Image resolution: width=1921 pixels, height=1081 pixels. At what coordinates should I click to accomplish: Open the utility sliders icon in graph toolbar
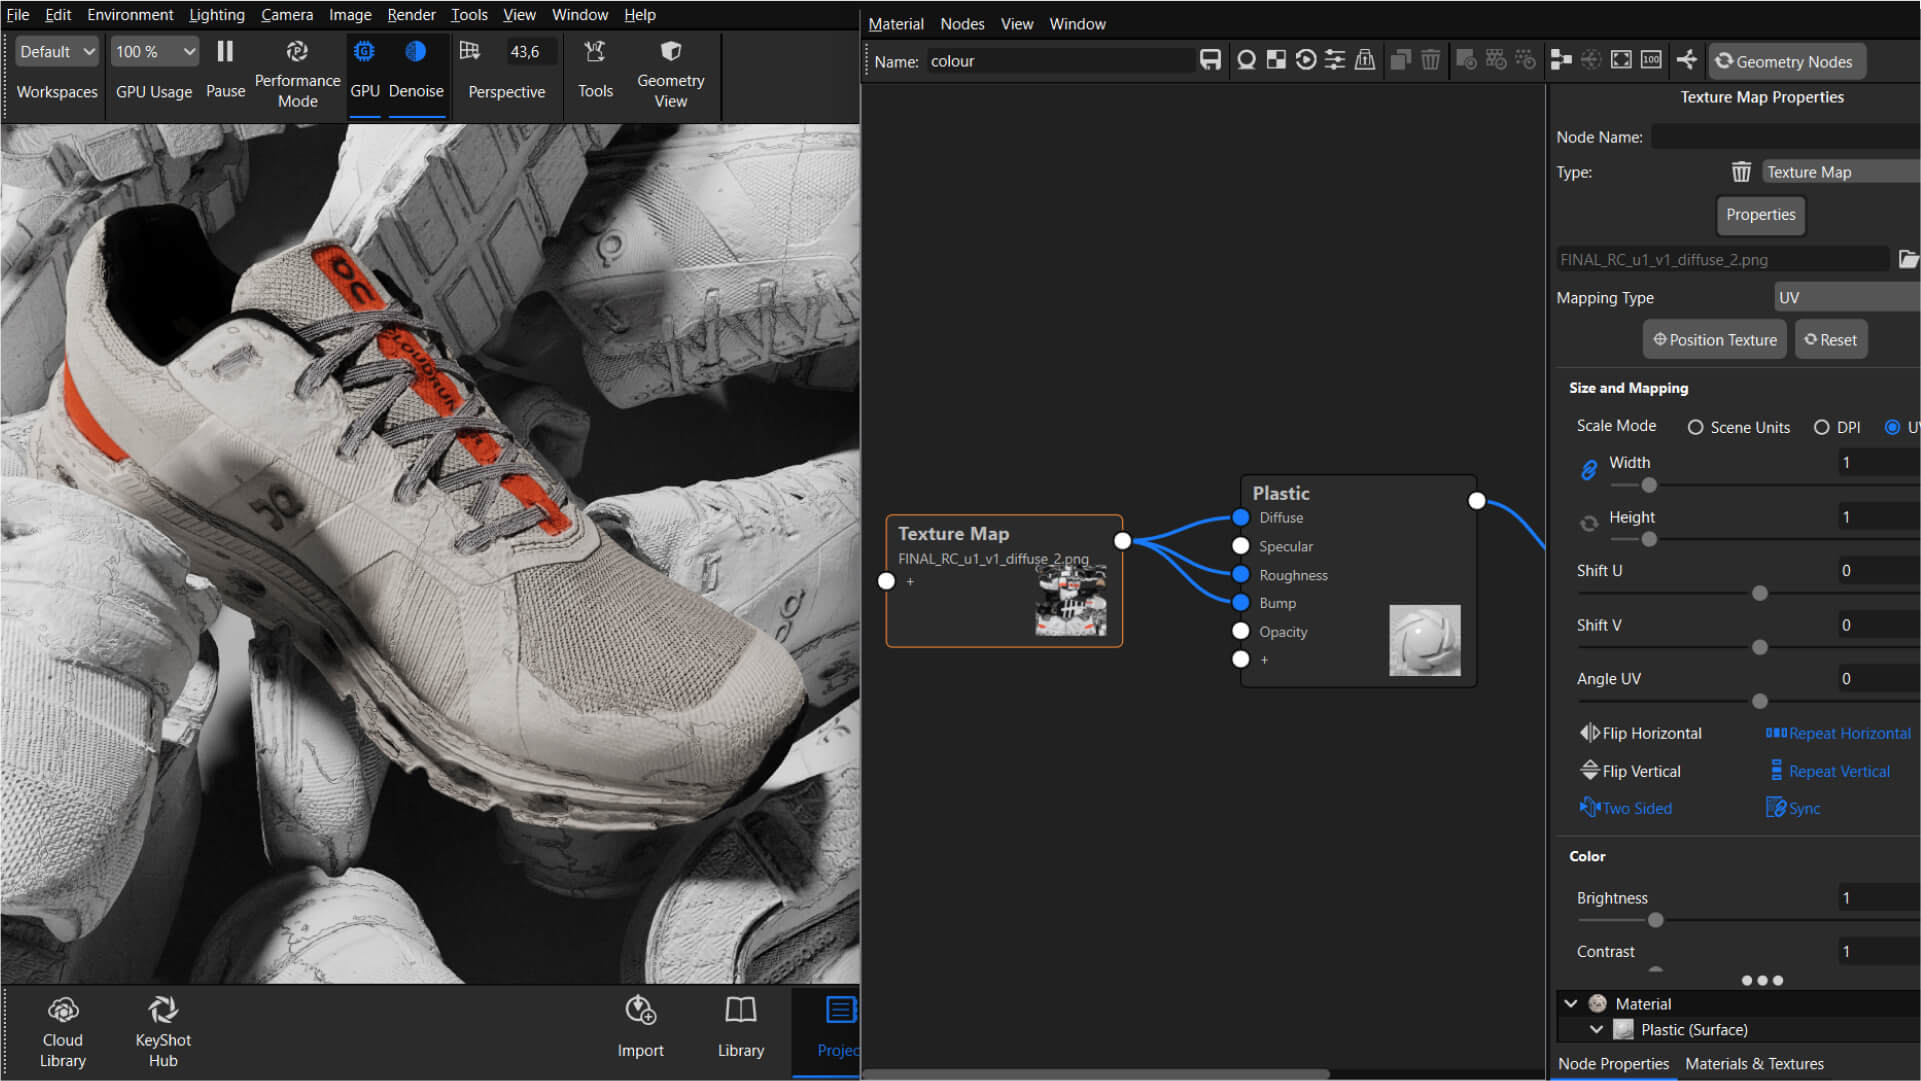point(1335,60)
